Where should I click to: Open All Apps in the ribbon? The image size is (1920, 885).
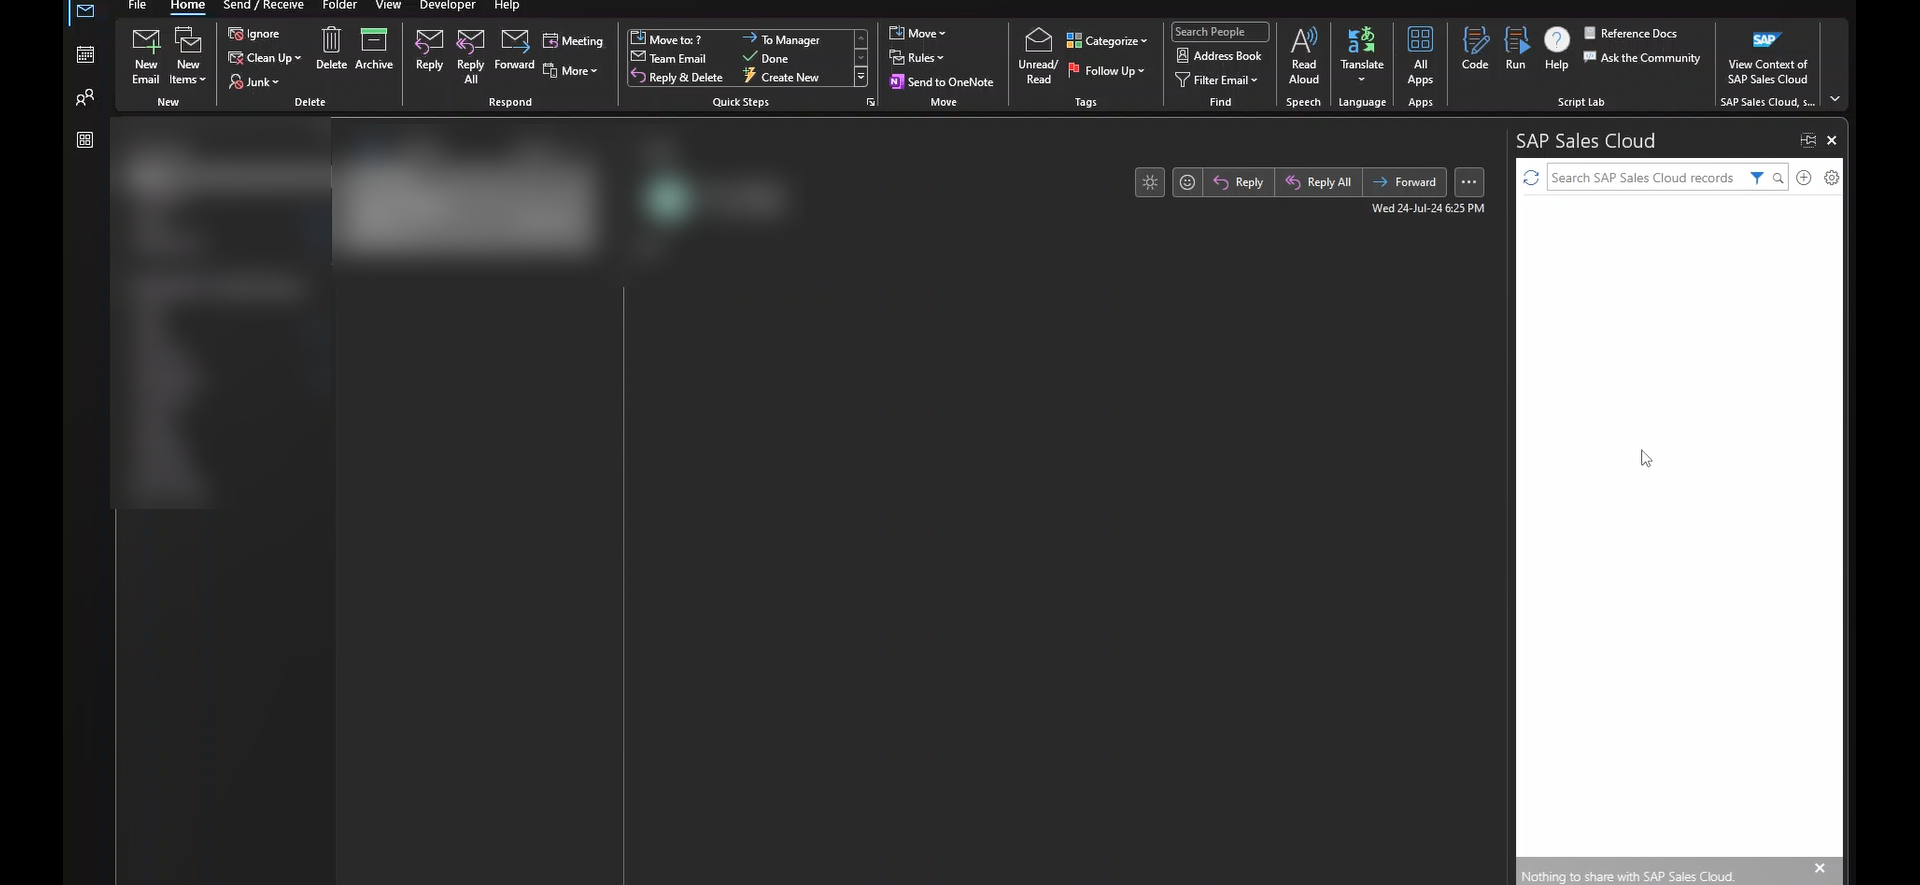[1420, 57]
